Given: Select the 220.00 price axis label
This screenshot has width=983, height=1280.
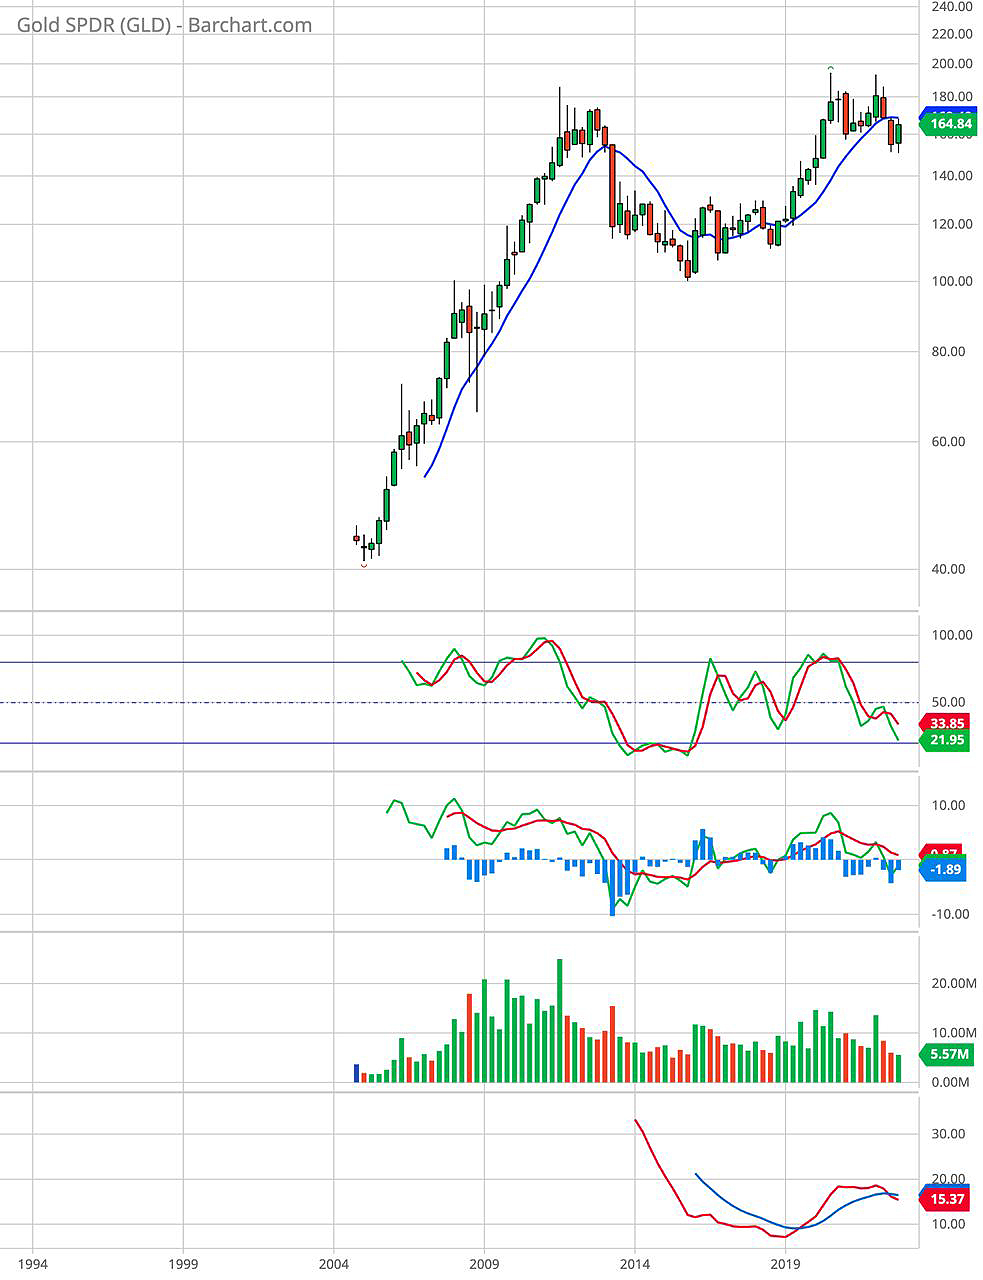Looking at the screenshot, I should coord(951,34).
